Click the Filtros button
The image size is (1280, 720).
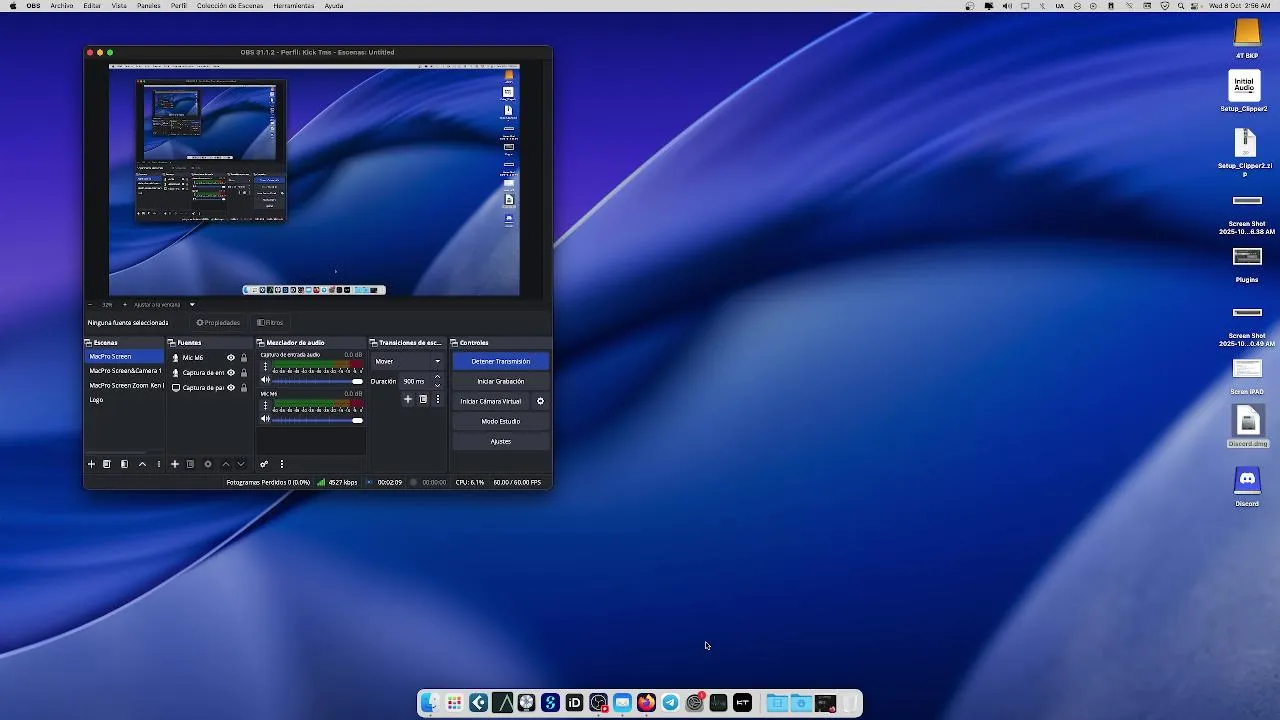tap(270, 322)
